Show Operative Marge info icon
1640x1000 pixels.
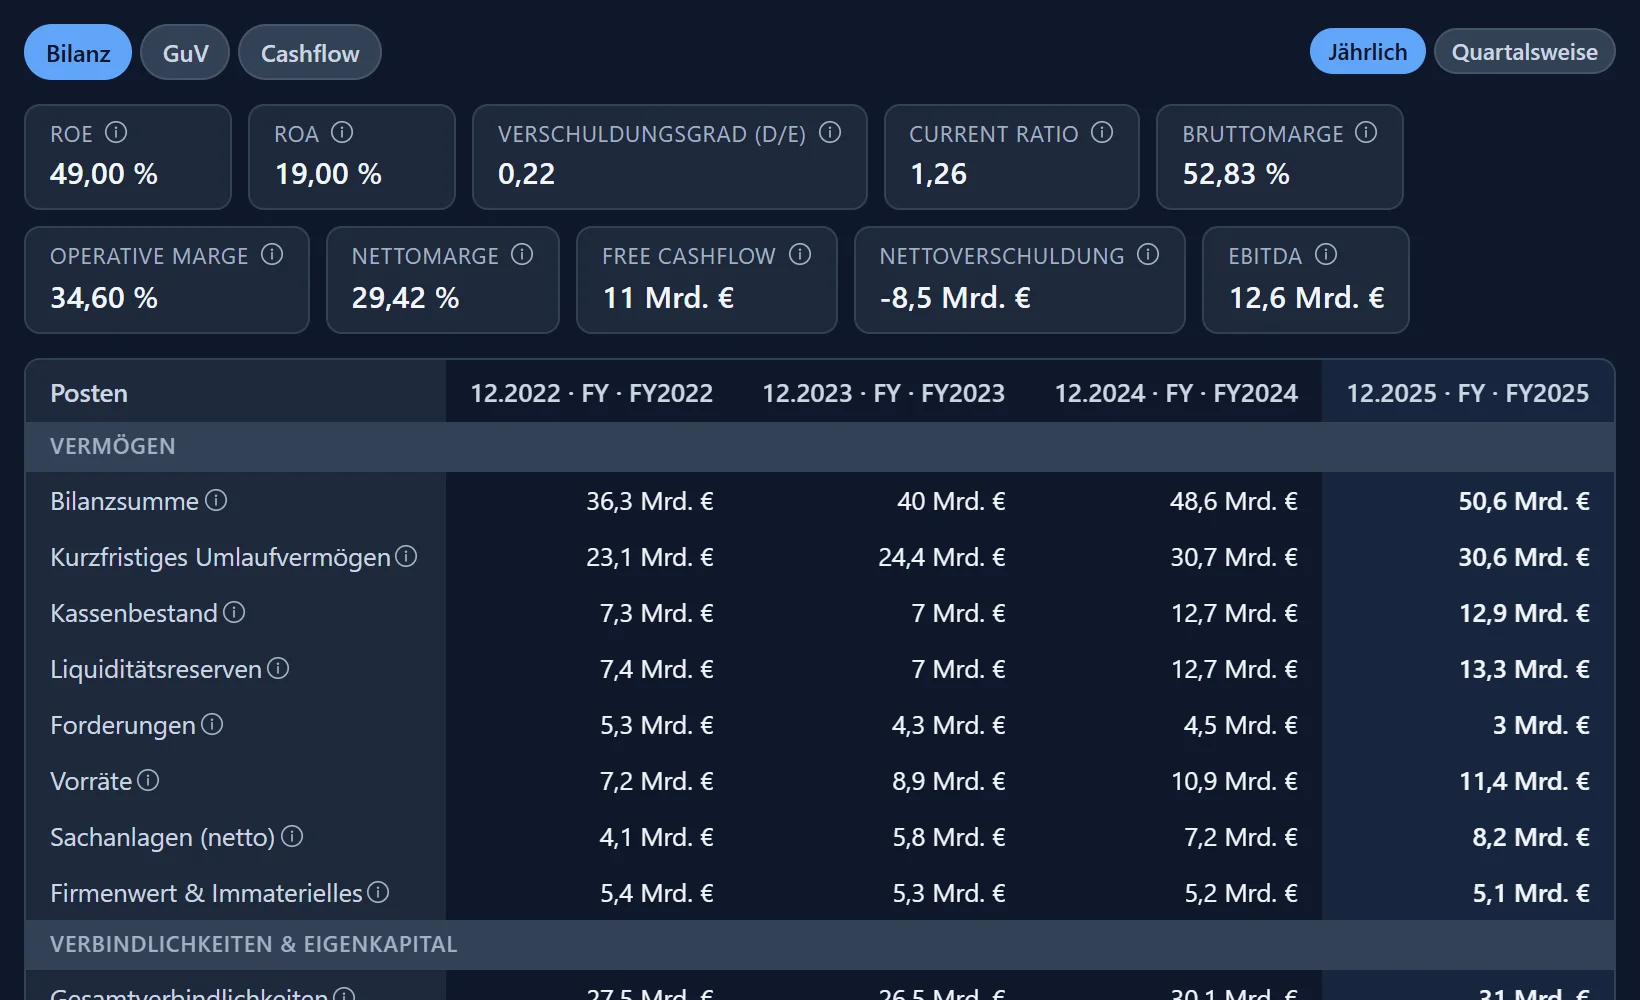point(272,254)
